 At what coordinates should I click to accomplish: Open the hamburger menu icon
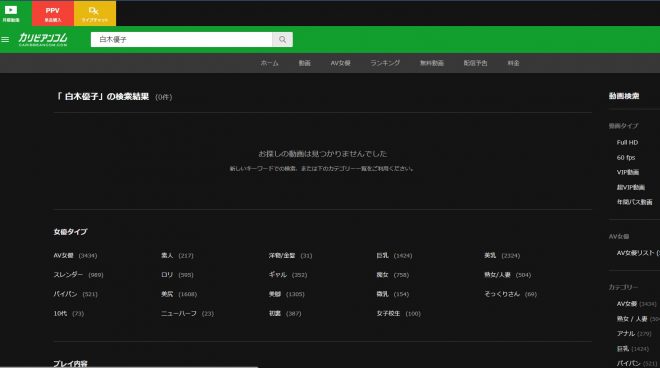click(5, 40)
